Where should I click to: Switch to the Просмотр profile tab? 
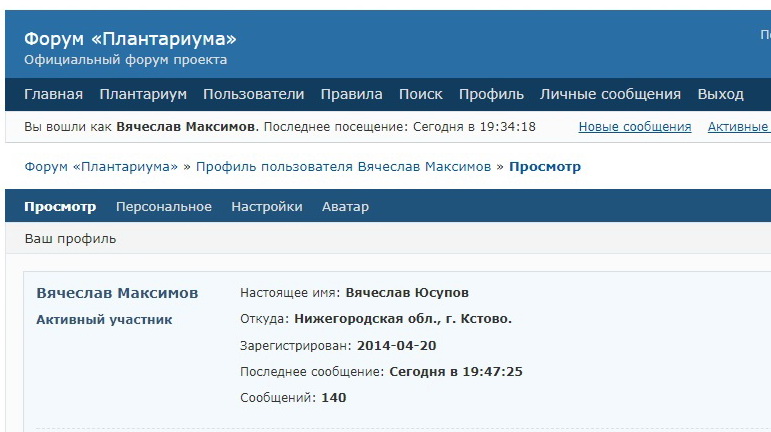tap(60, 207)
